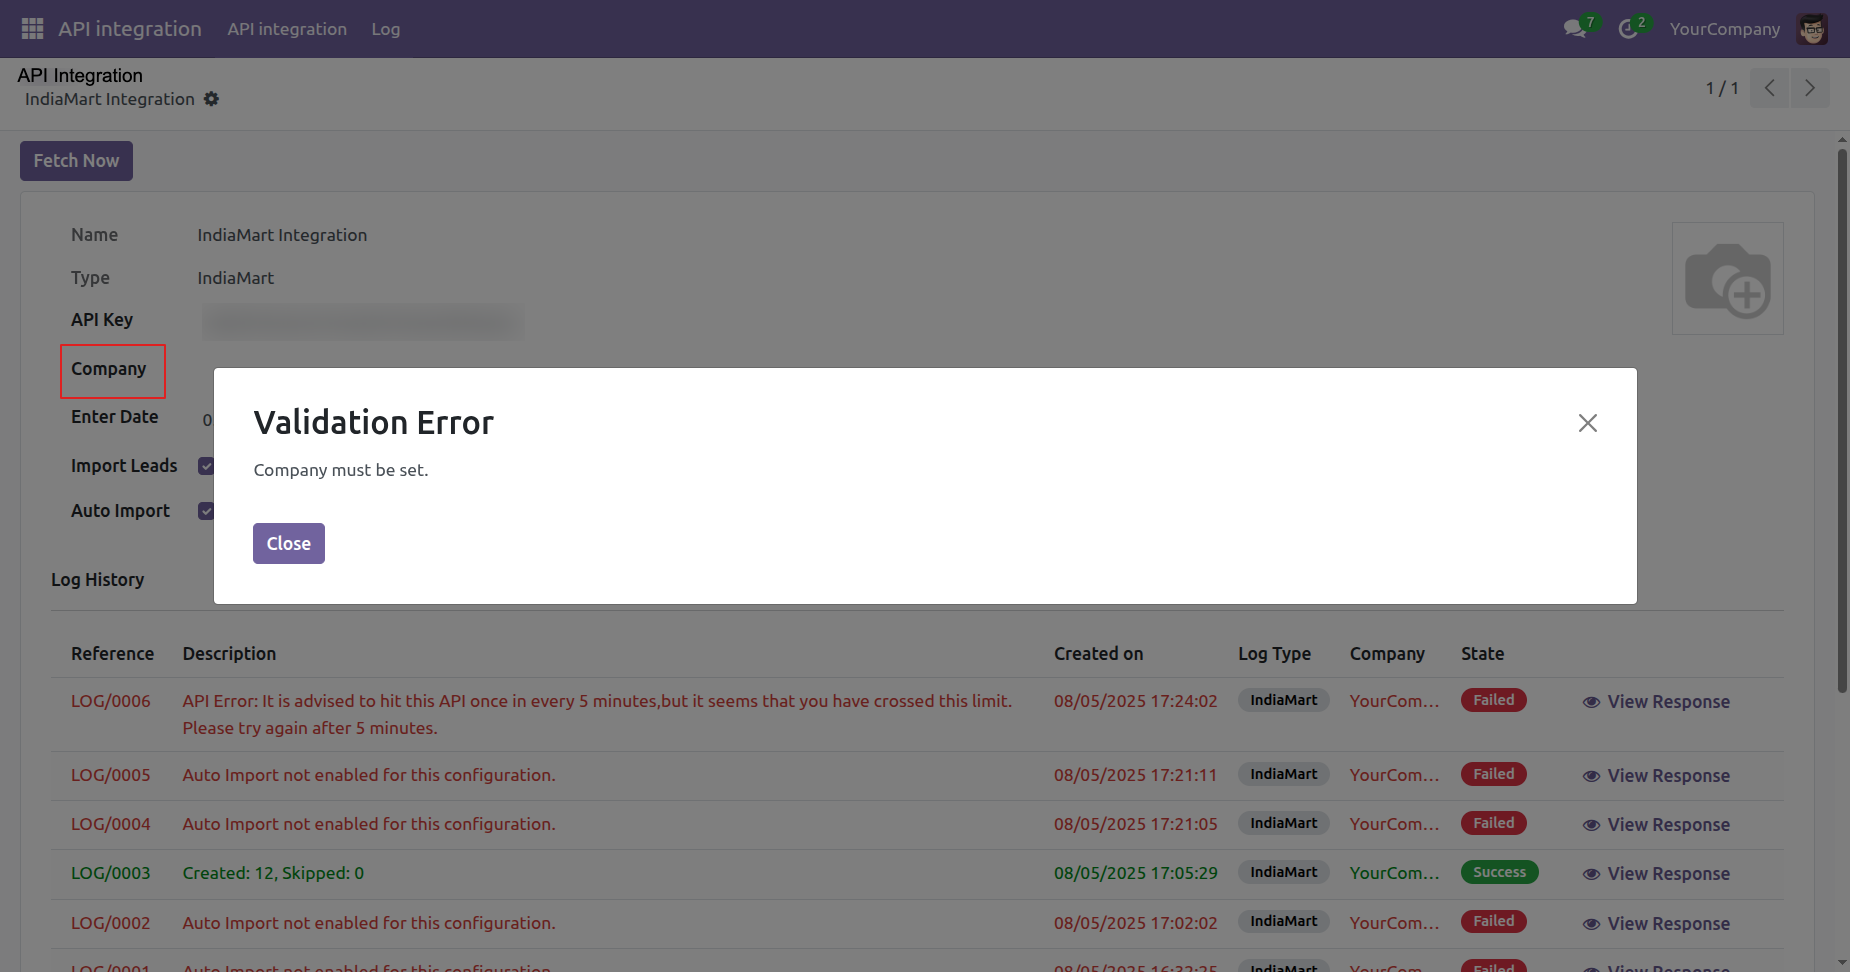
Task: Click the Success badge on LOG/0003
Action: point(1500,872)
